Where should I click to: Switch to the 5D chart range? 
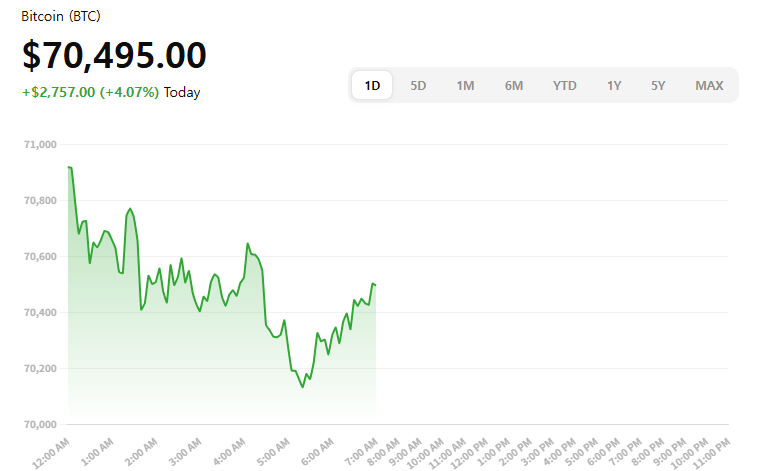(418, 85)
